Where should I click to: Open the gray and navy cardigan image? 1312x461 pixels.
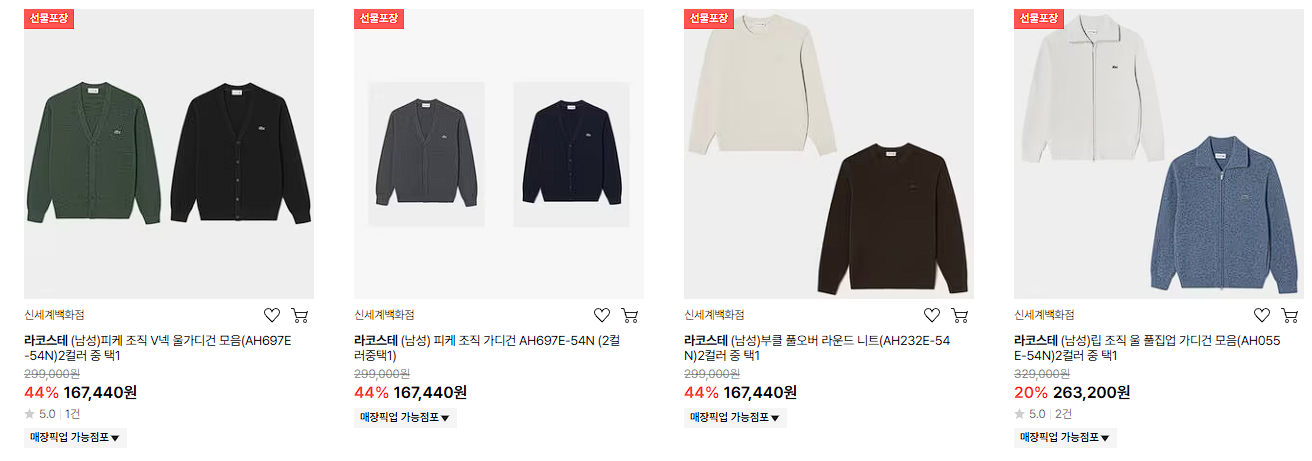coord(499,154)
